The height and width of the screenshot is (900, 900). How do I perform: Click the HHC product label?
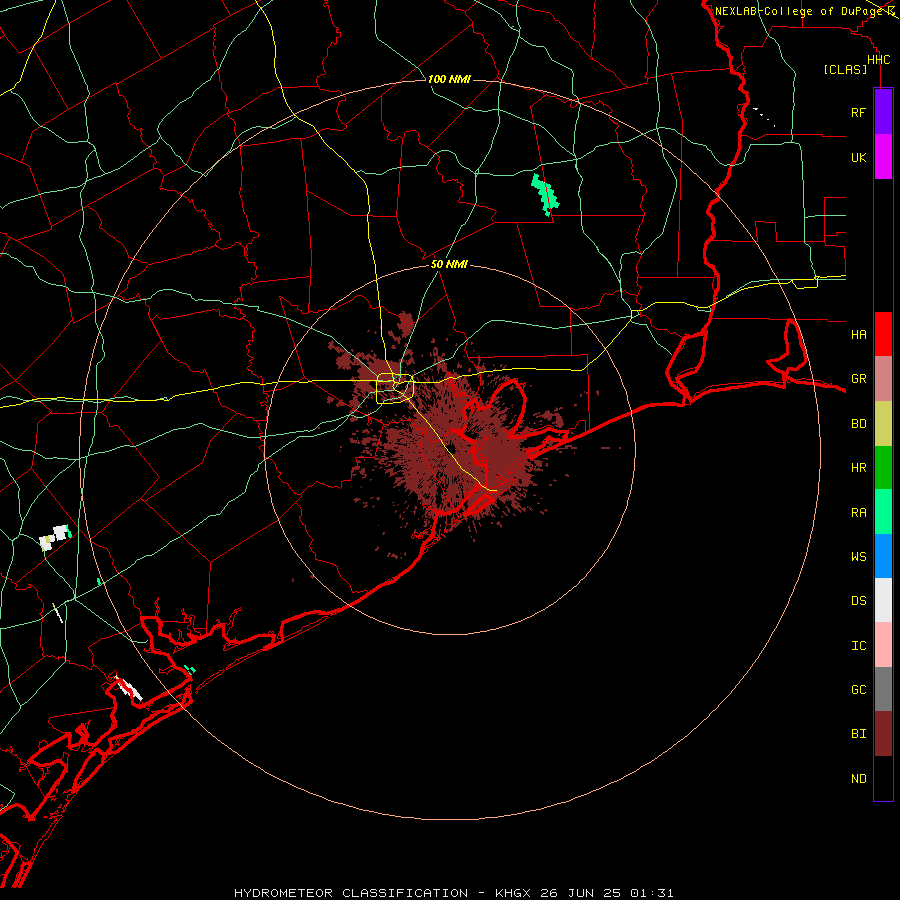pyautogui.click(x=879, y=60)
